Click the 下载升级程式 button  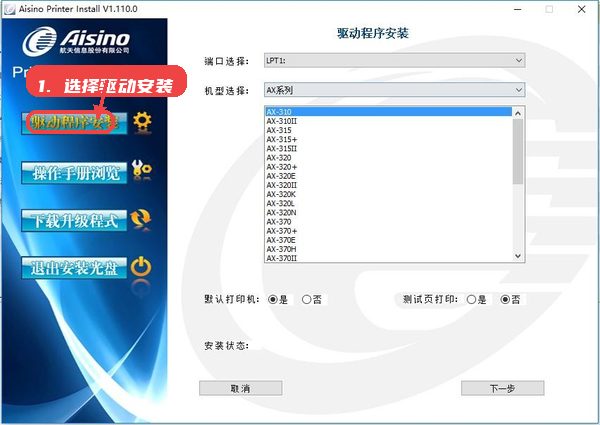click(74, 220)
